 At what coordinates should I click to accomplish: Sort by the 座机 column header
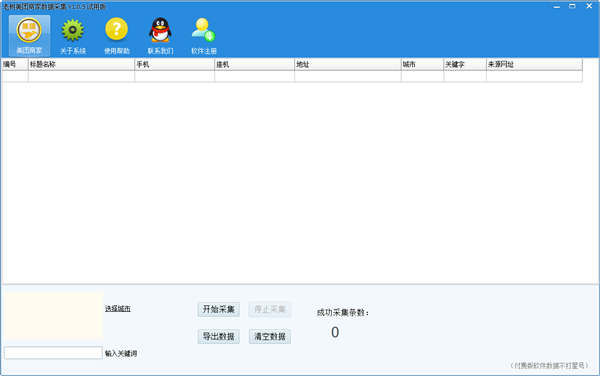[x=254, y=64]
